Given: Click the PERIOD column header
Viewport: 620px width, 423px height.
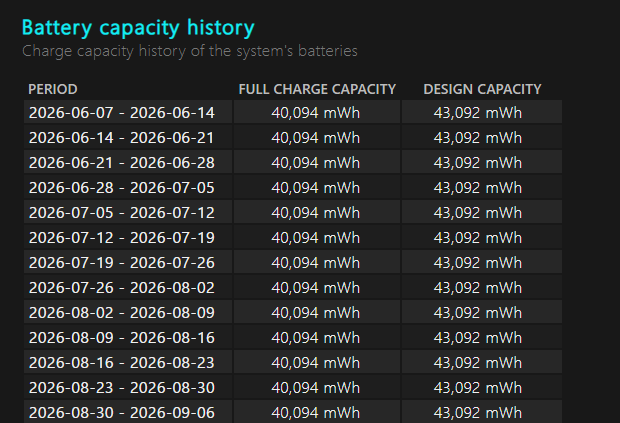Looking at the screenshot, I should pos(53,89).
